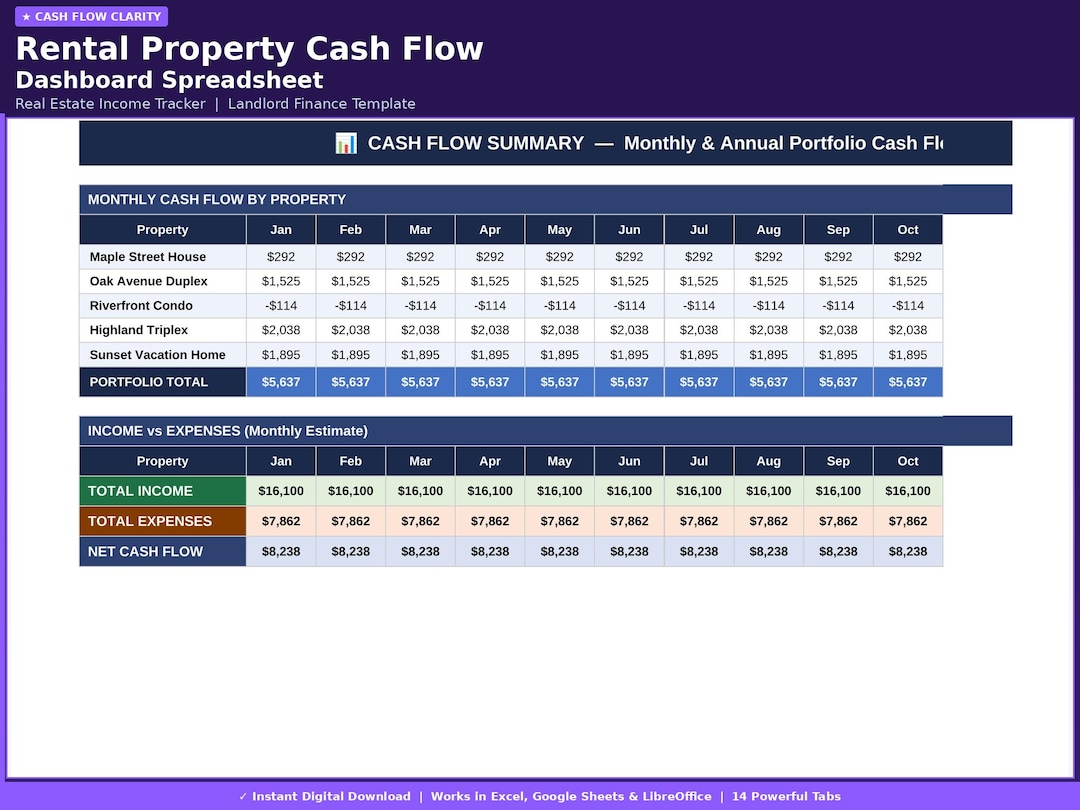Viewport: 1080px width, 810px height.
Task: Click the Landlord Finance Template text
Action: click(322, 104)
